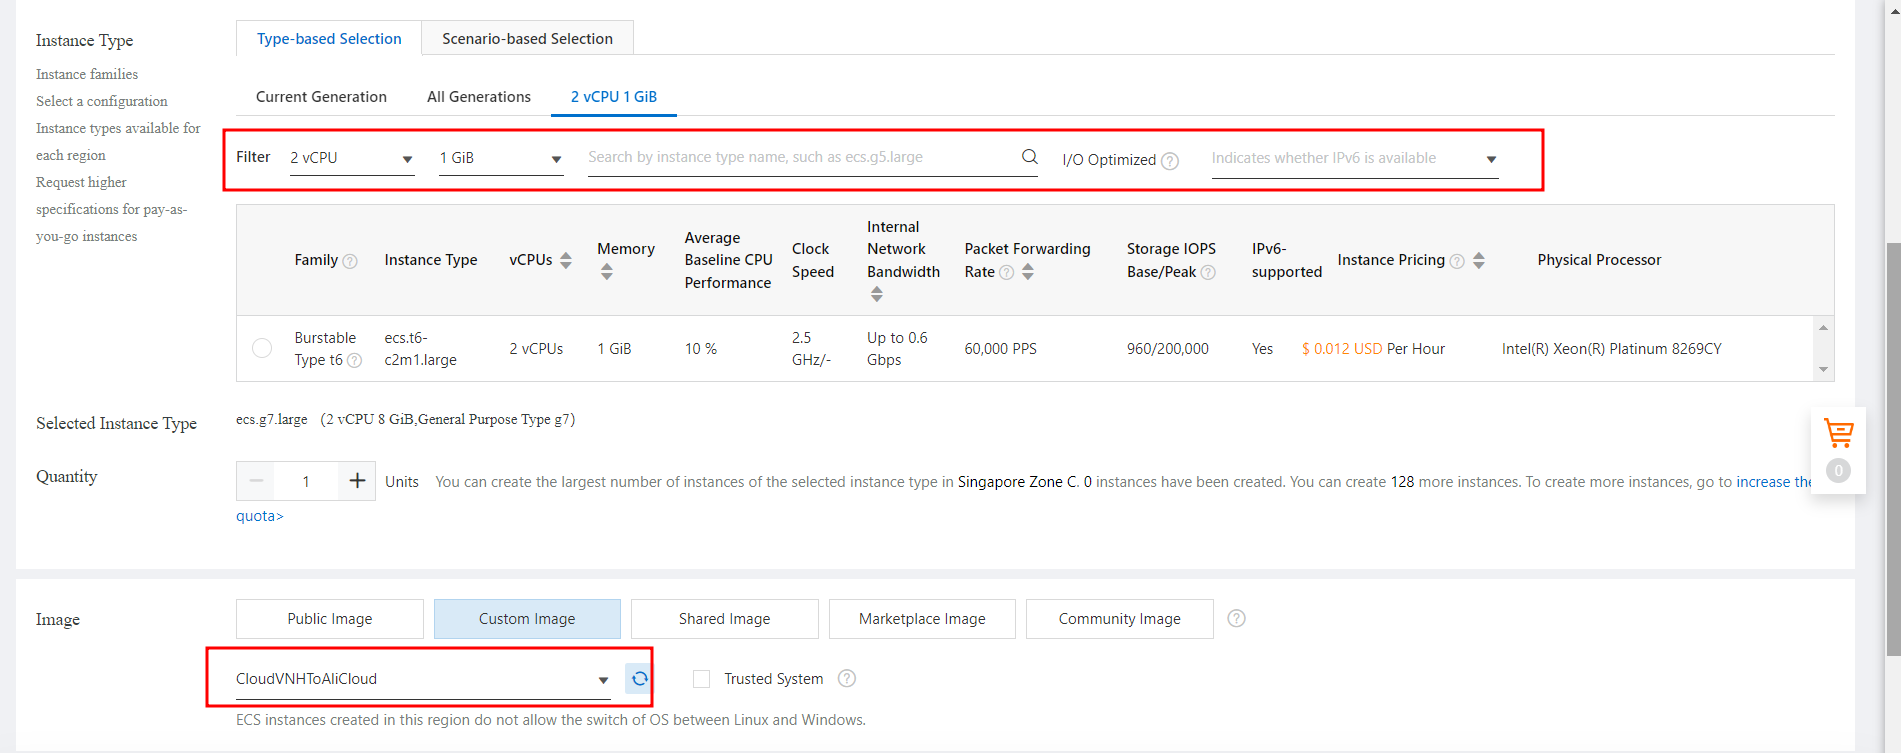Refresh the custom image list

click(639, 679)
